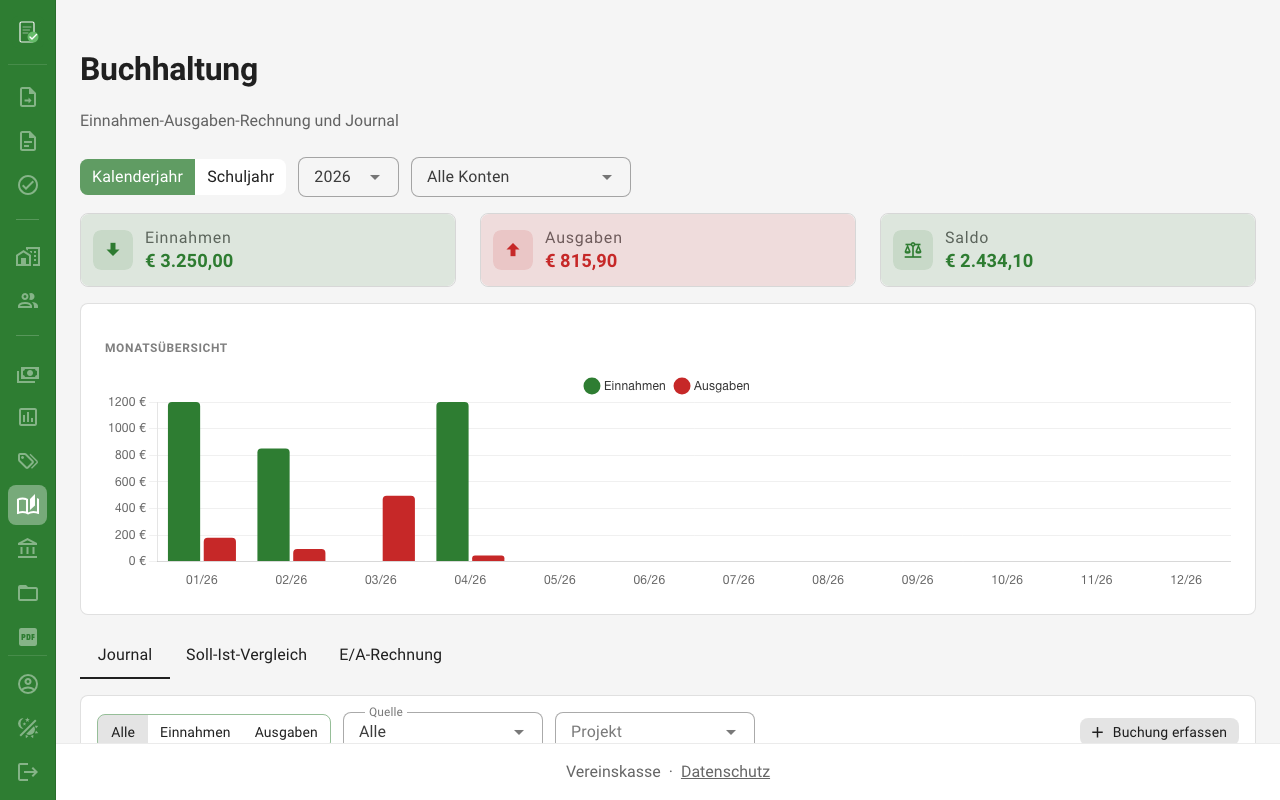
Task: Open the 2026 year dropdown
Action: 348,177
